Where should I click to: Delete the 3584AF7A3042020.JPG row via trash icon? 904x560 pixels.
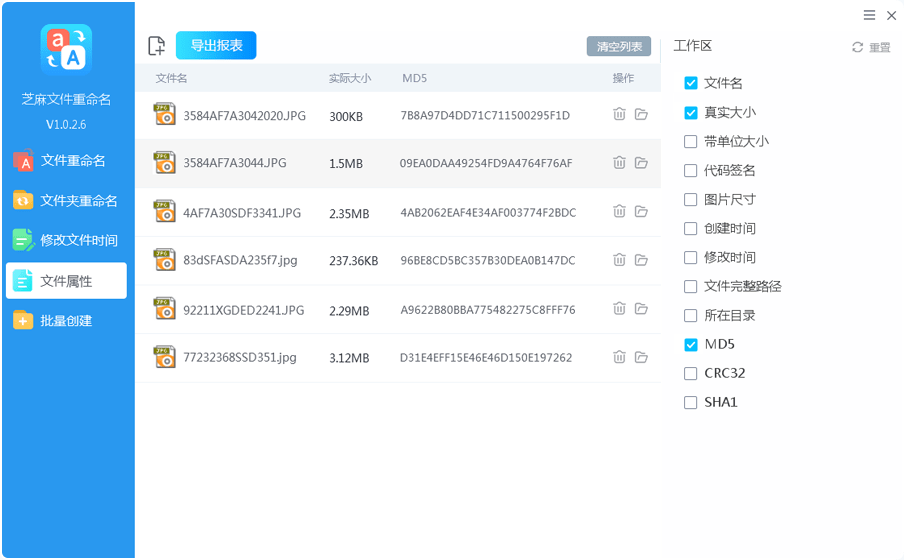coord(619,114)
